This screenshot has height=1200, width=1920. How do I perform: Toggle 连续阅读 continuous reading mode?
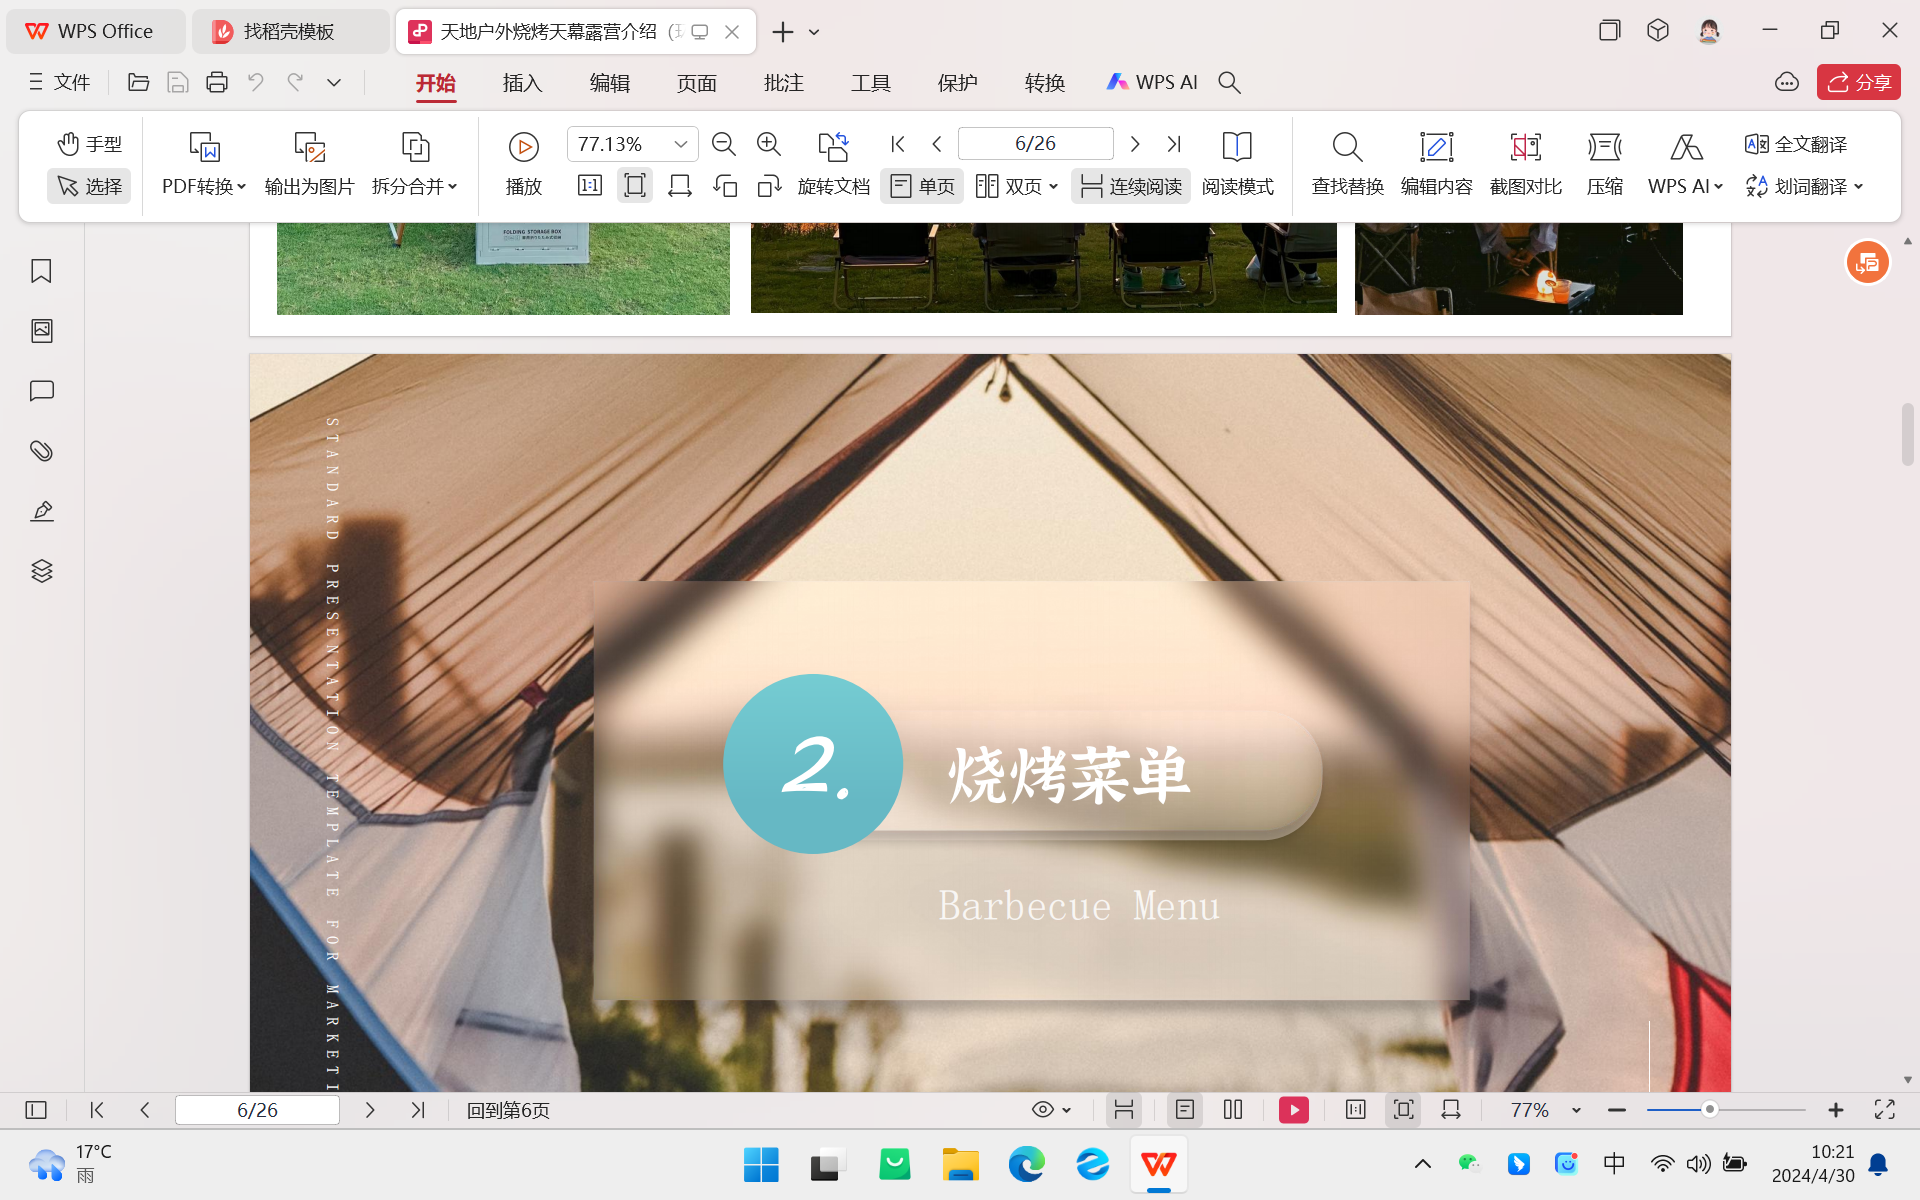tap(1131, 186)
